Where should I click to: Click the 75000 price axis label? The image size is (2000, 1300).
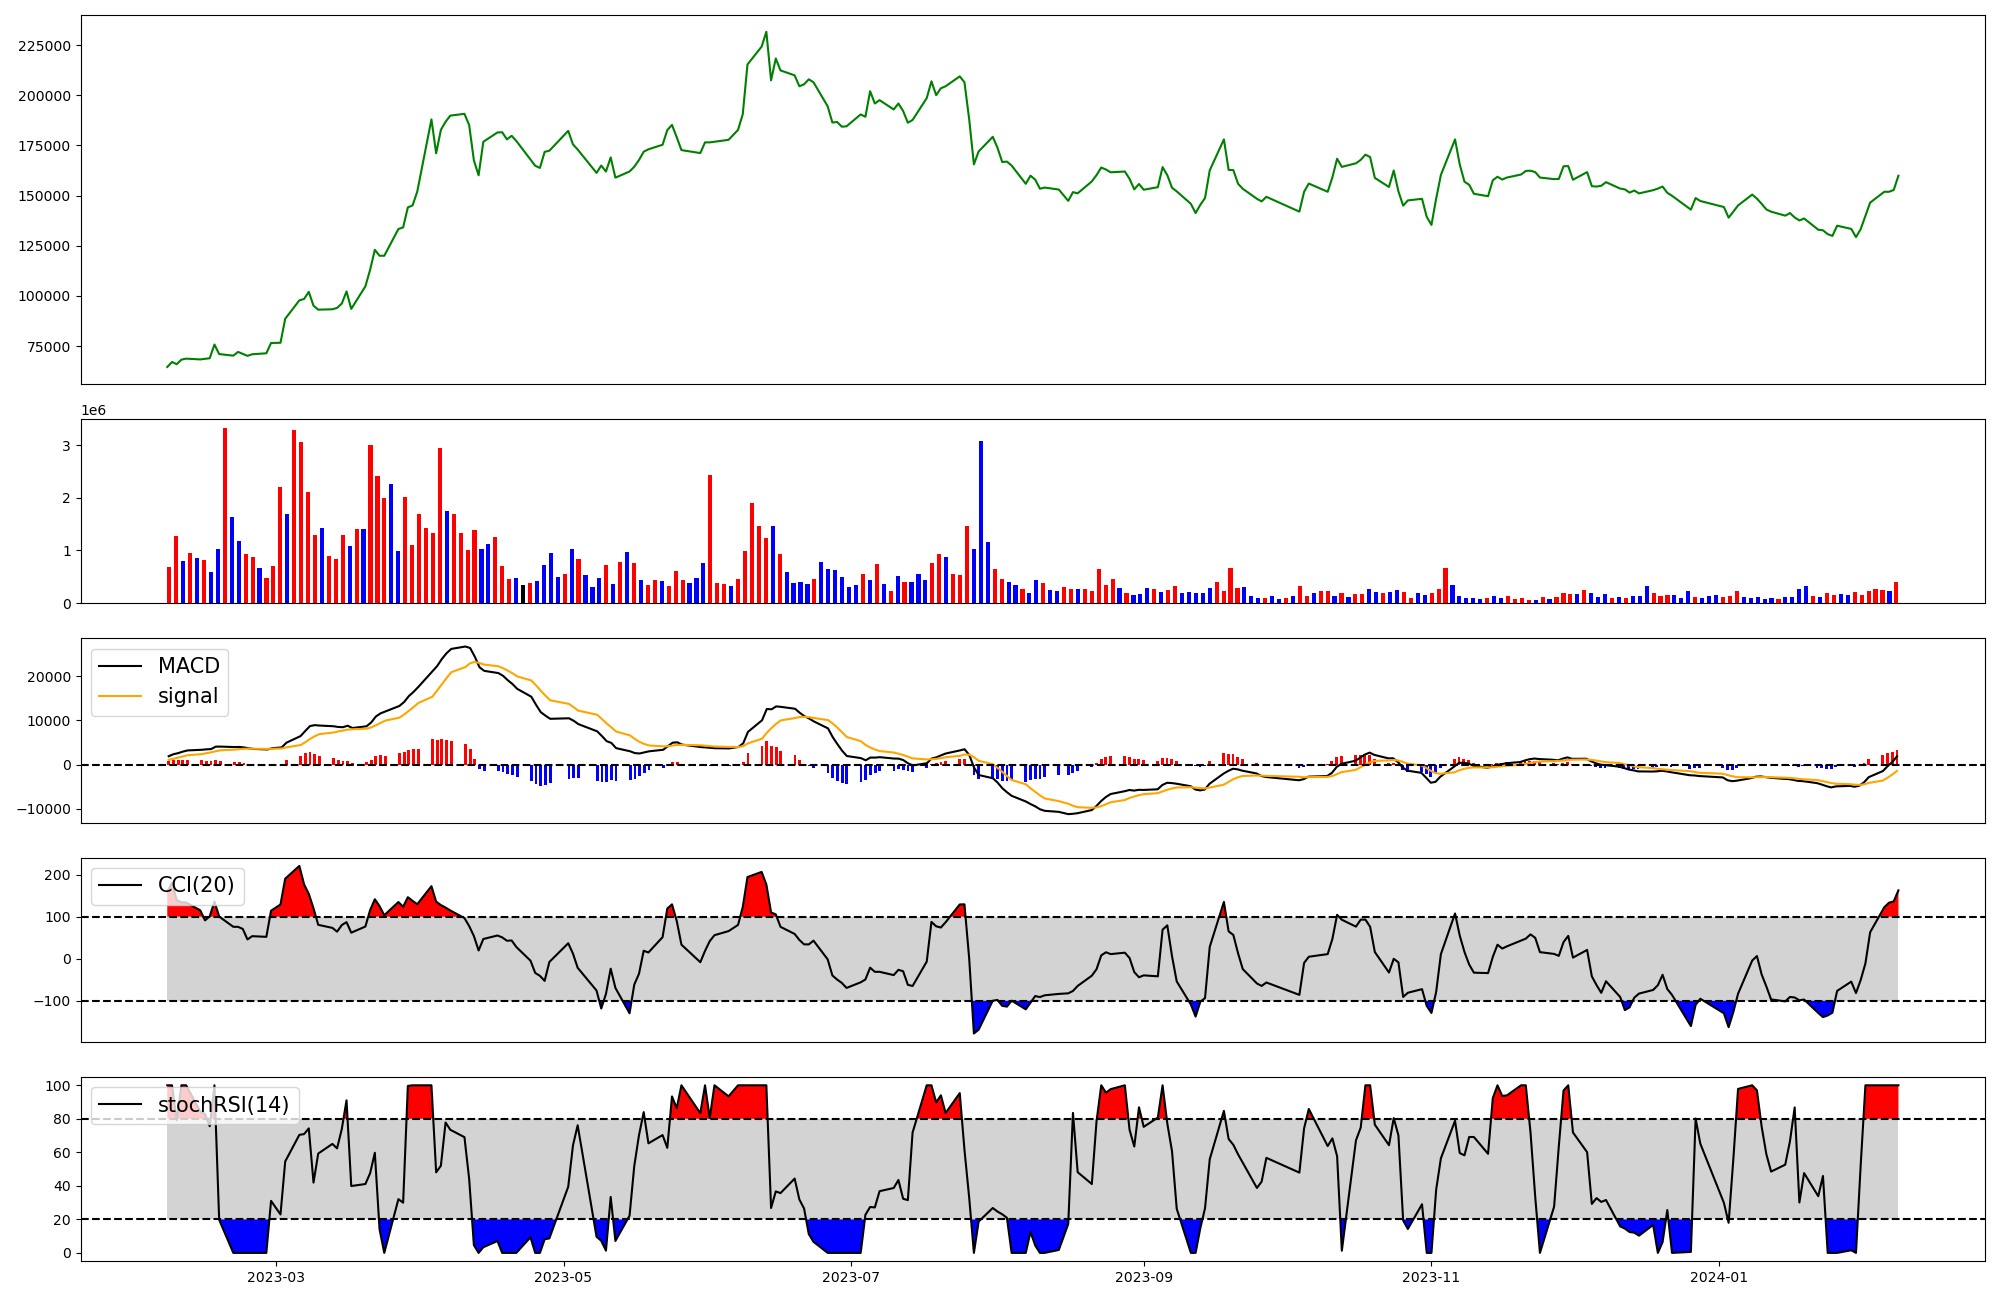tap(48, 347)
